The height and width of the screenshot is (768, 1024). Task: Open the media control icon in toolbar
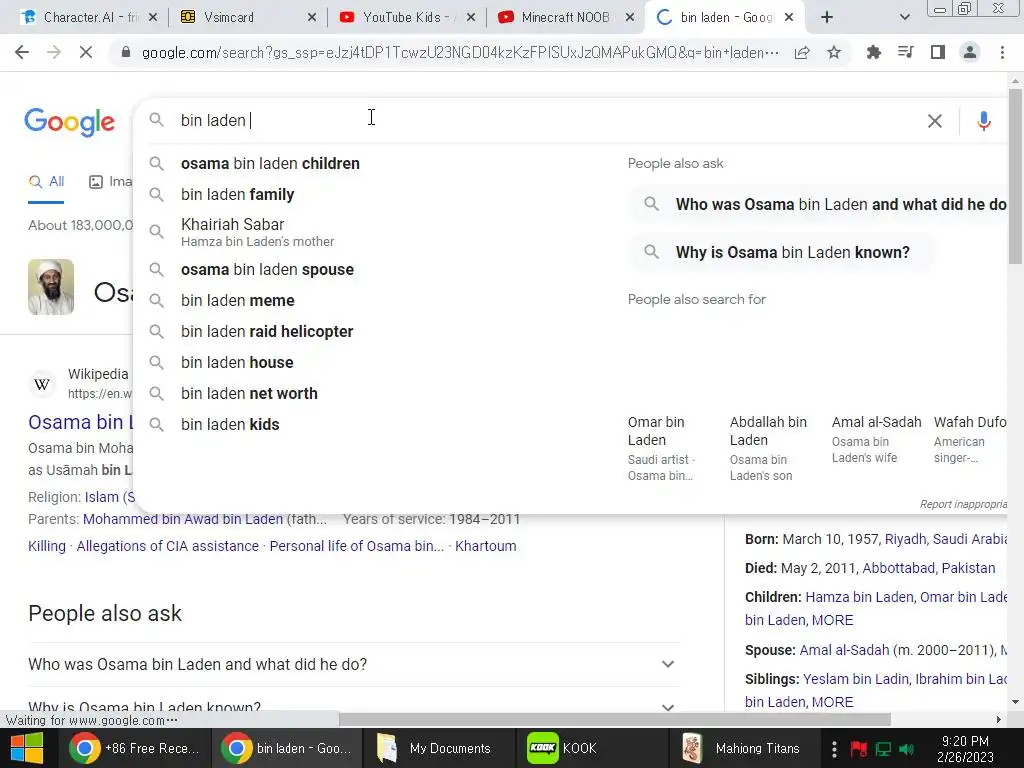905,52
